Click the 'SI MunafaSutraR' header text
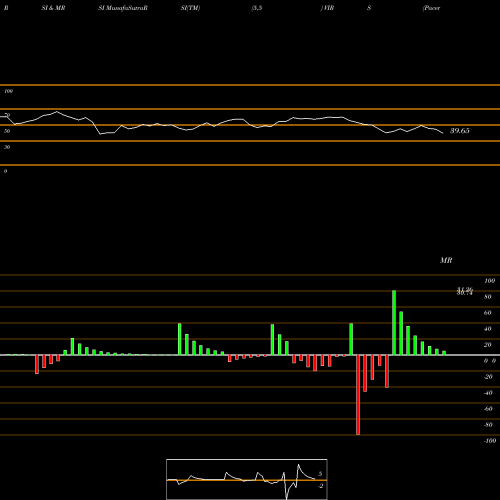Image resolution: width=500 pixels, height=500 pixels. (x=123, y=8)
